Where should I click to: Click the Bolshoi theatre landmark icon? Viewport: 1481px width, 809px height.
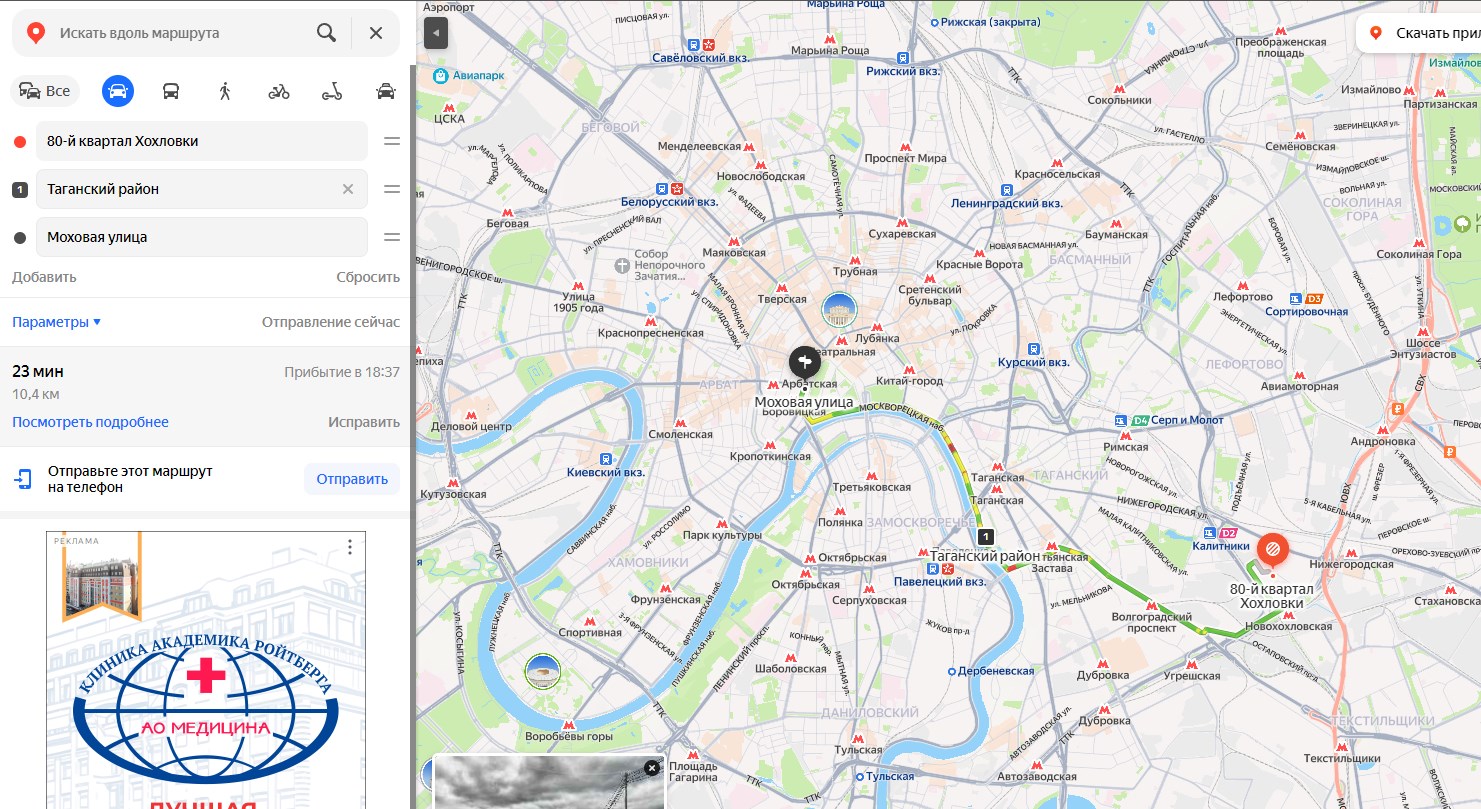[x=839, y=310]
